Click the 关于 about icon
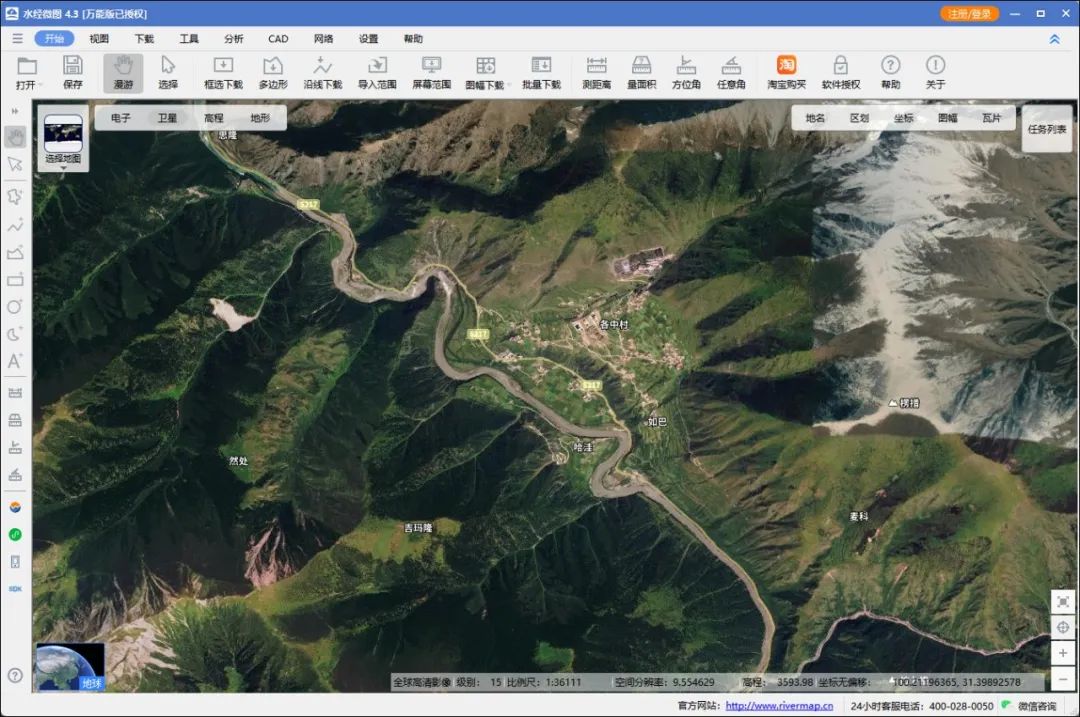The width and height of the screenshot is (1080, 717). [935, 72]
